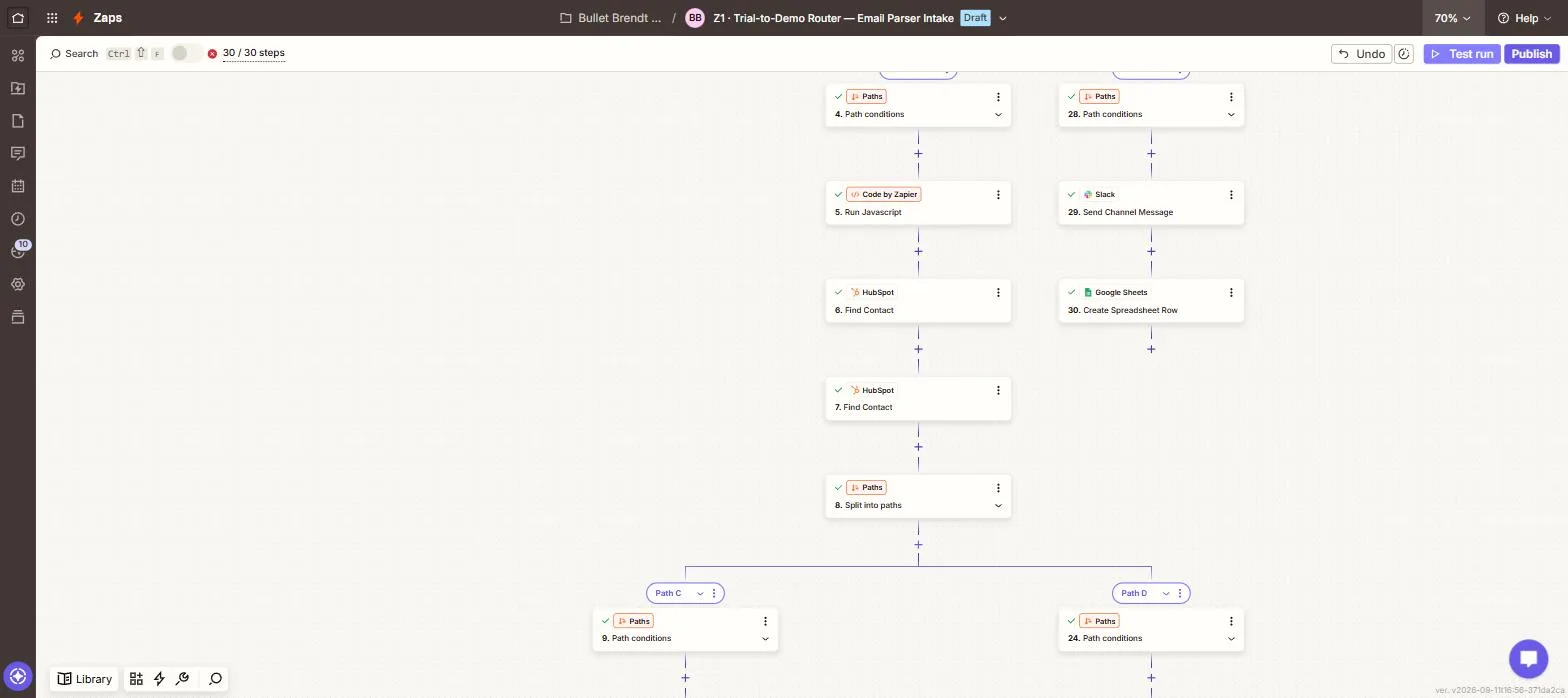Click the magnifier icon in bottom toolbar
Viewport: 1568px width, 698px height.
click(x=215, y=679)
